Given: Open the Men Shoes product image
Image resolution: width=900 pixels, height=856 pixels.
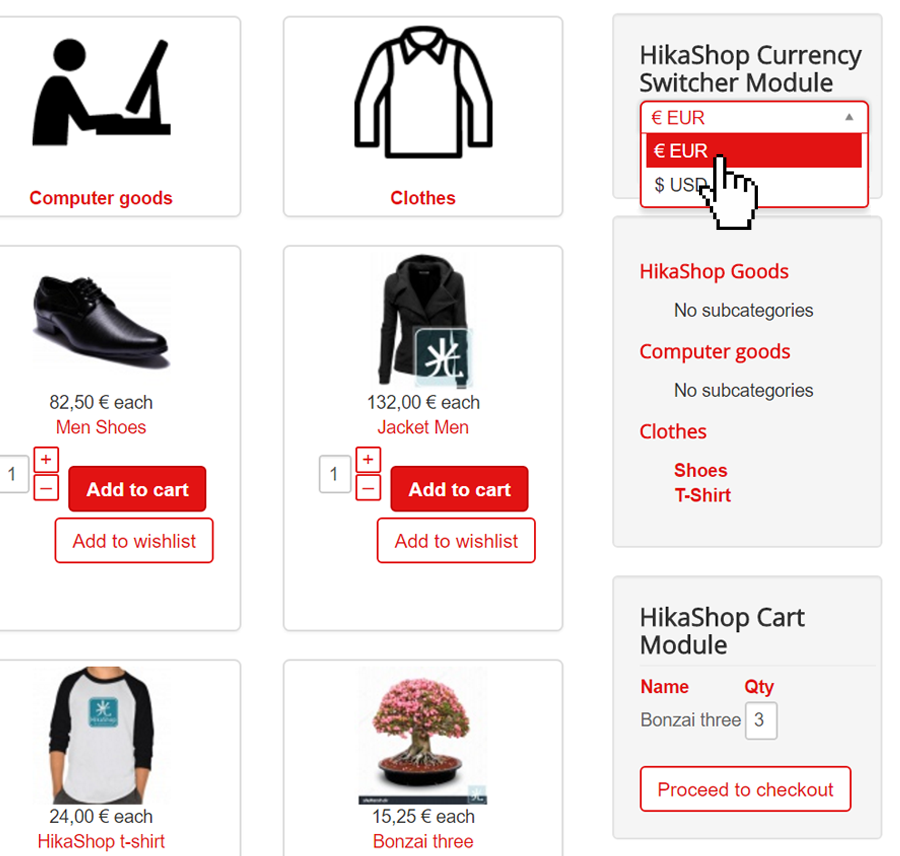Looking at the screenshot, I should (x=101, y=320).
